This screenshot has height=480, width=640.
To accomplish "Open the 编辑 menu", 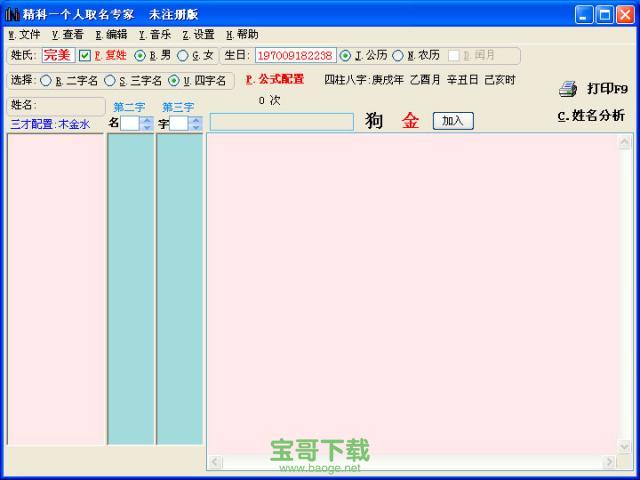I will (x=111, y=35).
